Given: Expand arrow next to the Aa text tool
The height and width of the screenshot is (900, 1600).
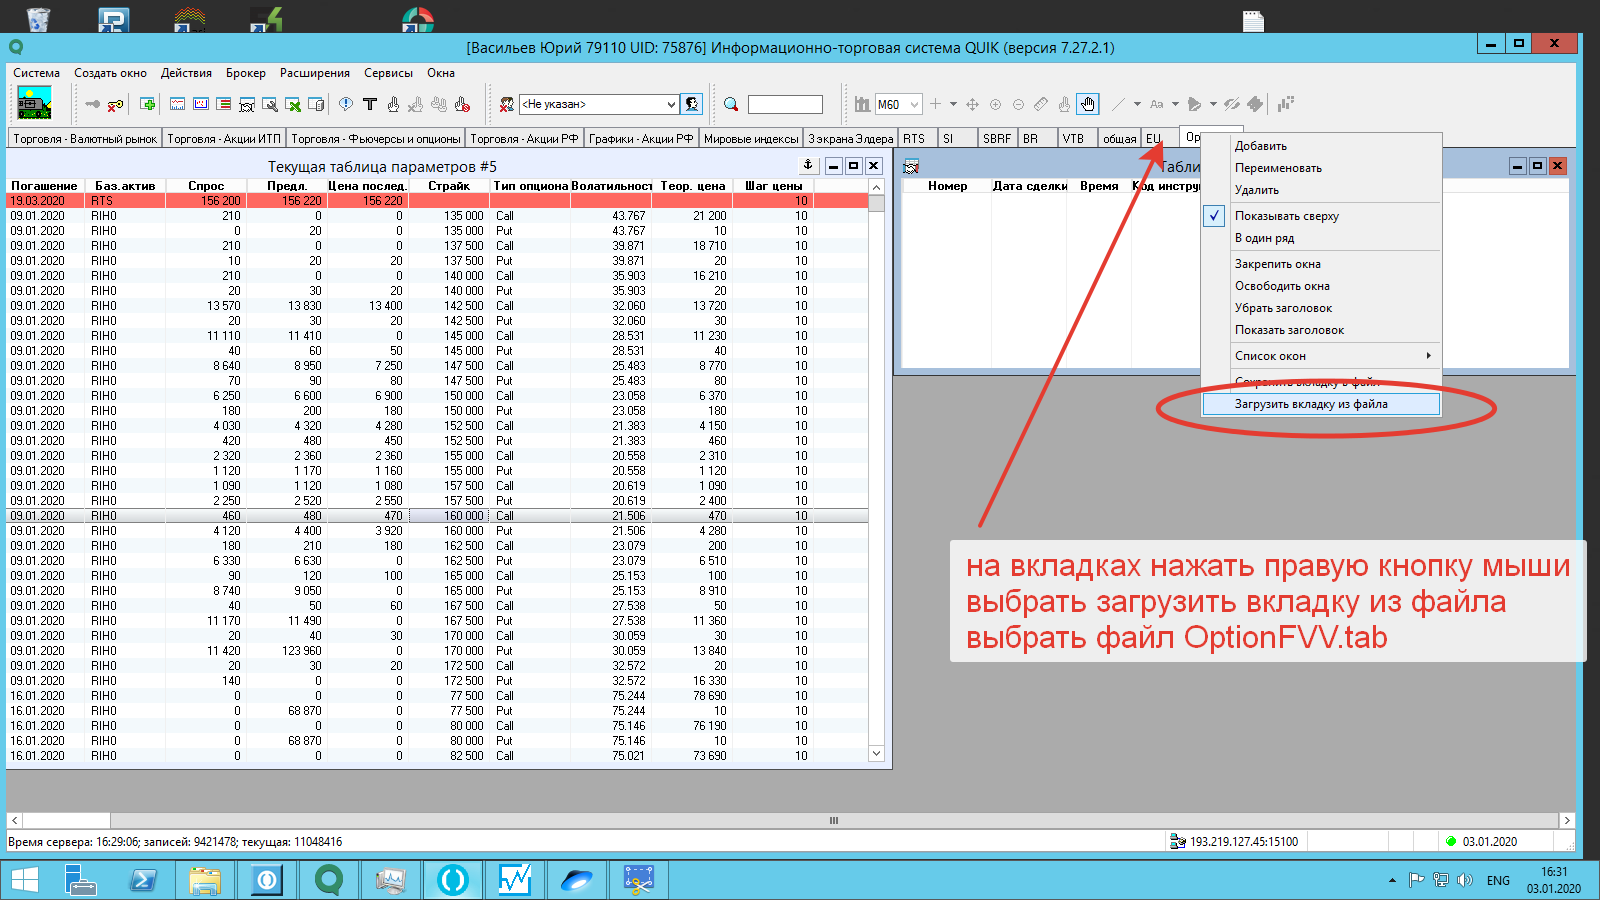Looking at the screenshot, I should [x=1175, y=104].
